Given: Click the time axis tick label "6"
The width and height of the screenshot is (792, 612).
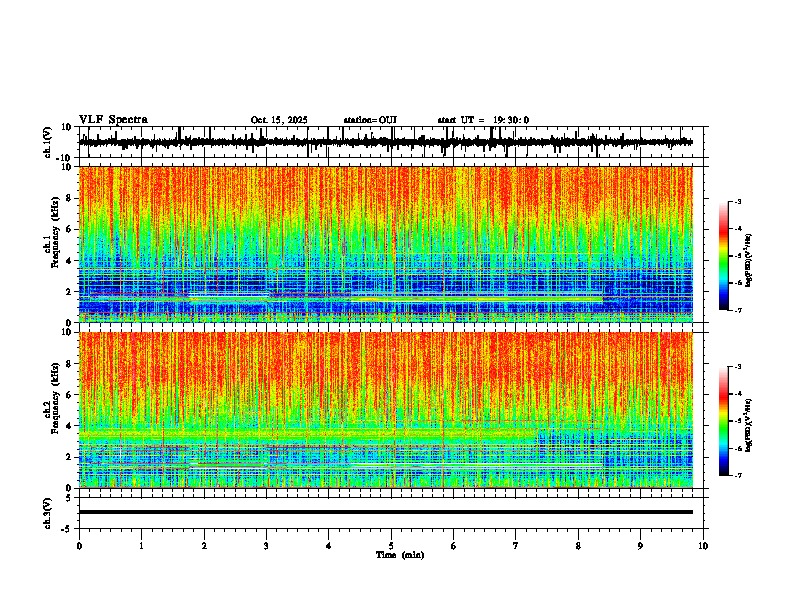Looking at the screenshot, I should tap(454, 546).
